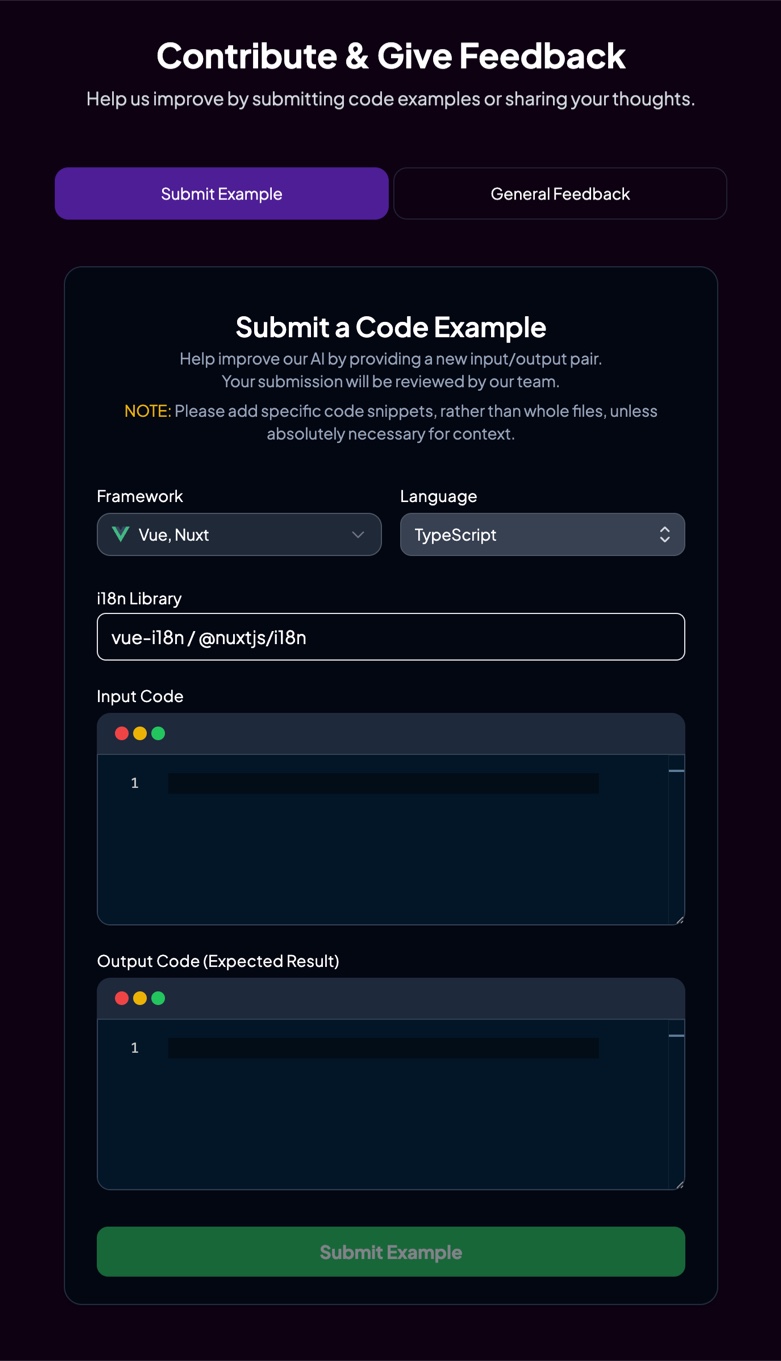The height and width of the screenshot is (1361, 781).
Task: Expand the Framework chevron arrow
Action: click(x=358, y=534)
